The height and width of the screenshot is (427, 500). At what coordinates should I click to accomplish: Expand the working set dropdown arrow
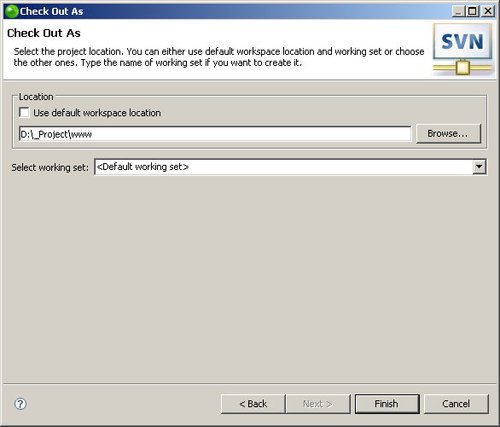click(x=479, y=167)
